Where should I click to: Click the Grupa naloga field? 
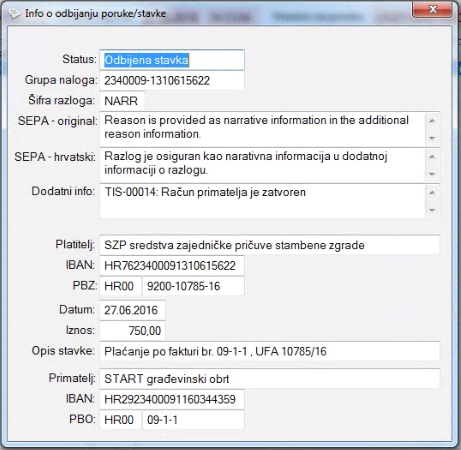tap(172, 80)
